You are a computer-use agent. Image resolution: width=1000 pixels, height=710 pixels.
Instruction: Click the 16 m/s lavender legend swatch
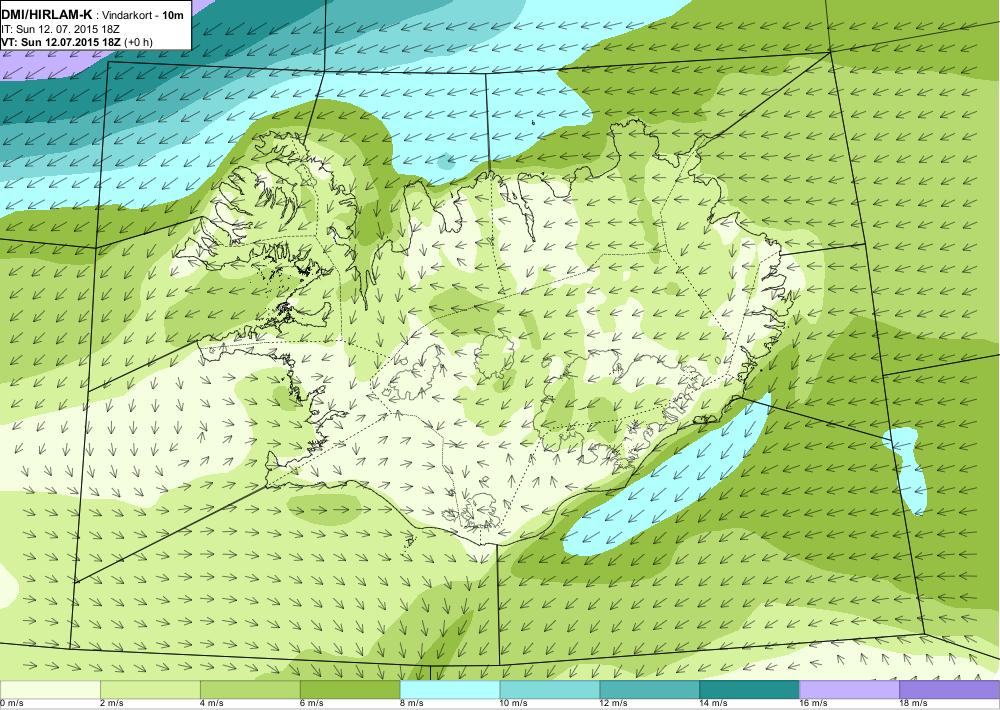[x=849, y=689]
